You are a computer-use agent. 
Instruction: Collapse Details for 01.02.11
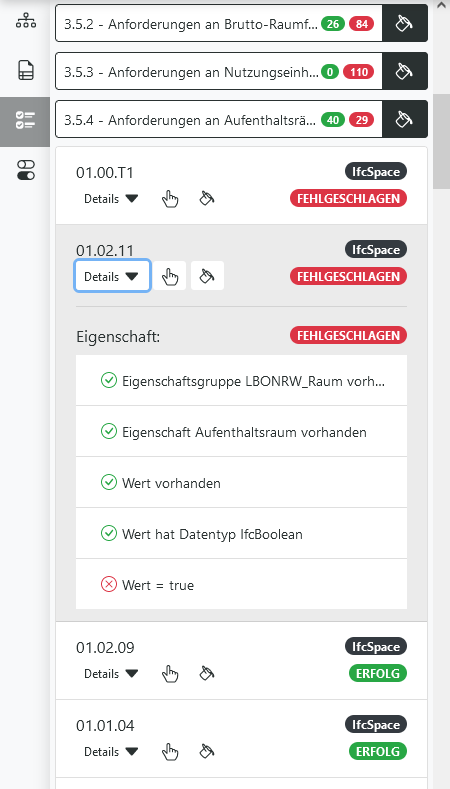click(112, 276)
